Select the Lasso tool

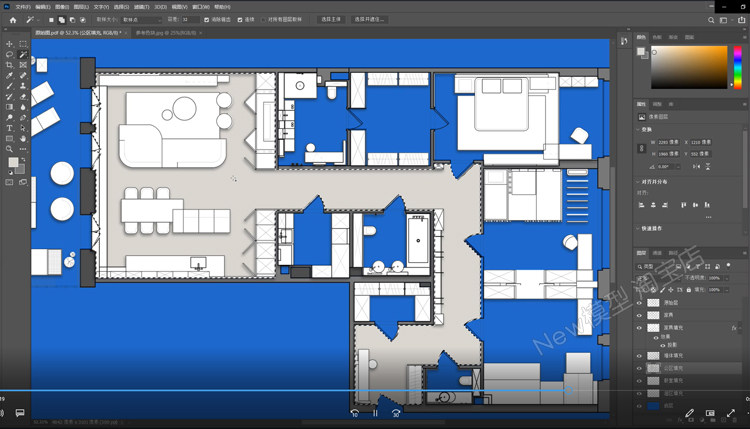[x=10, y=55]
